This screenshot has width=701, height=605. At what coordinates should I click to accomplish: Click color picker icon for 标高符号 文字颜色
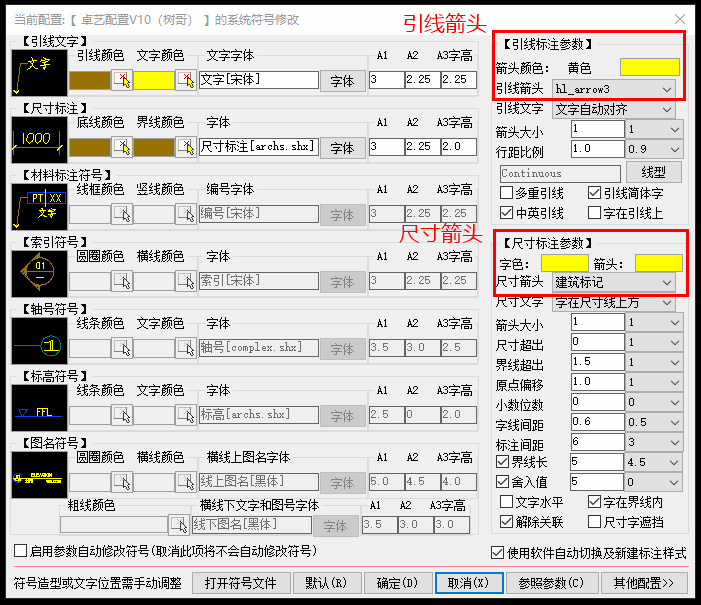click(186, 415)
